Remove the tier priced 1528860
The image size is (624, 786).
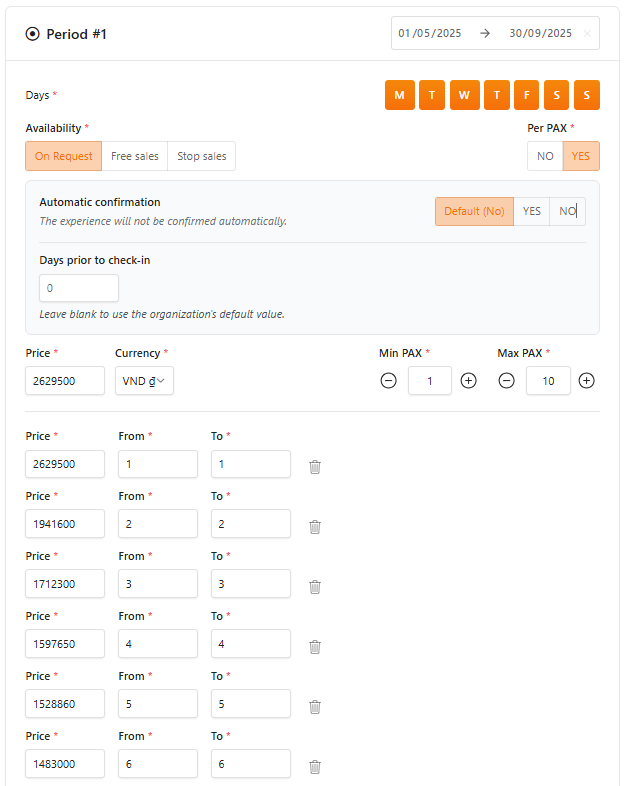click(315, 706)
